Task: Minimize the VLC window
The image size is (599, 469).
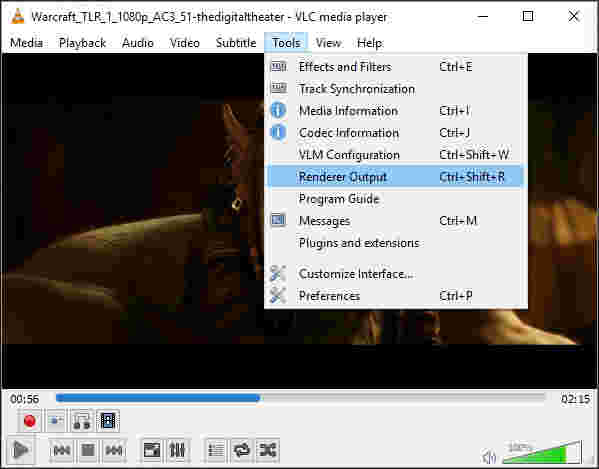Action: pyautogui.click(x=483, y=16)
